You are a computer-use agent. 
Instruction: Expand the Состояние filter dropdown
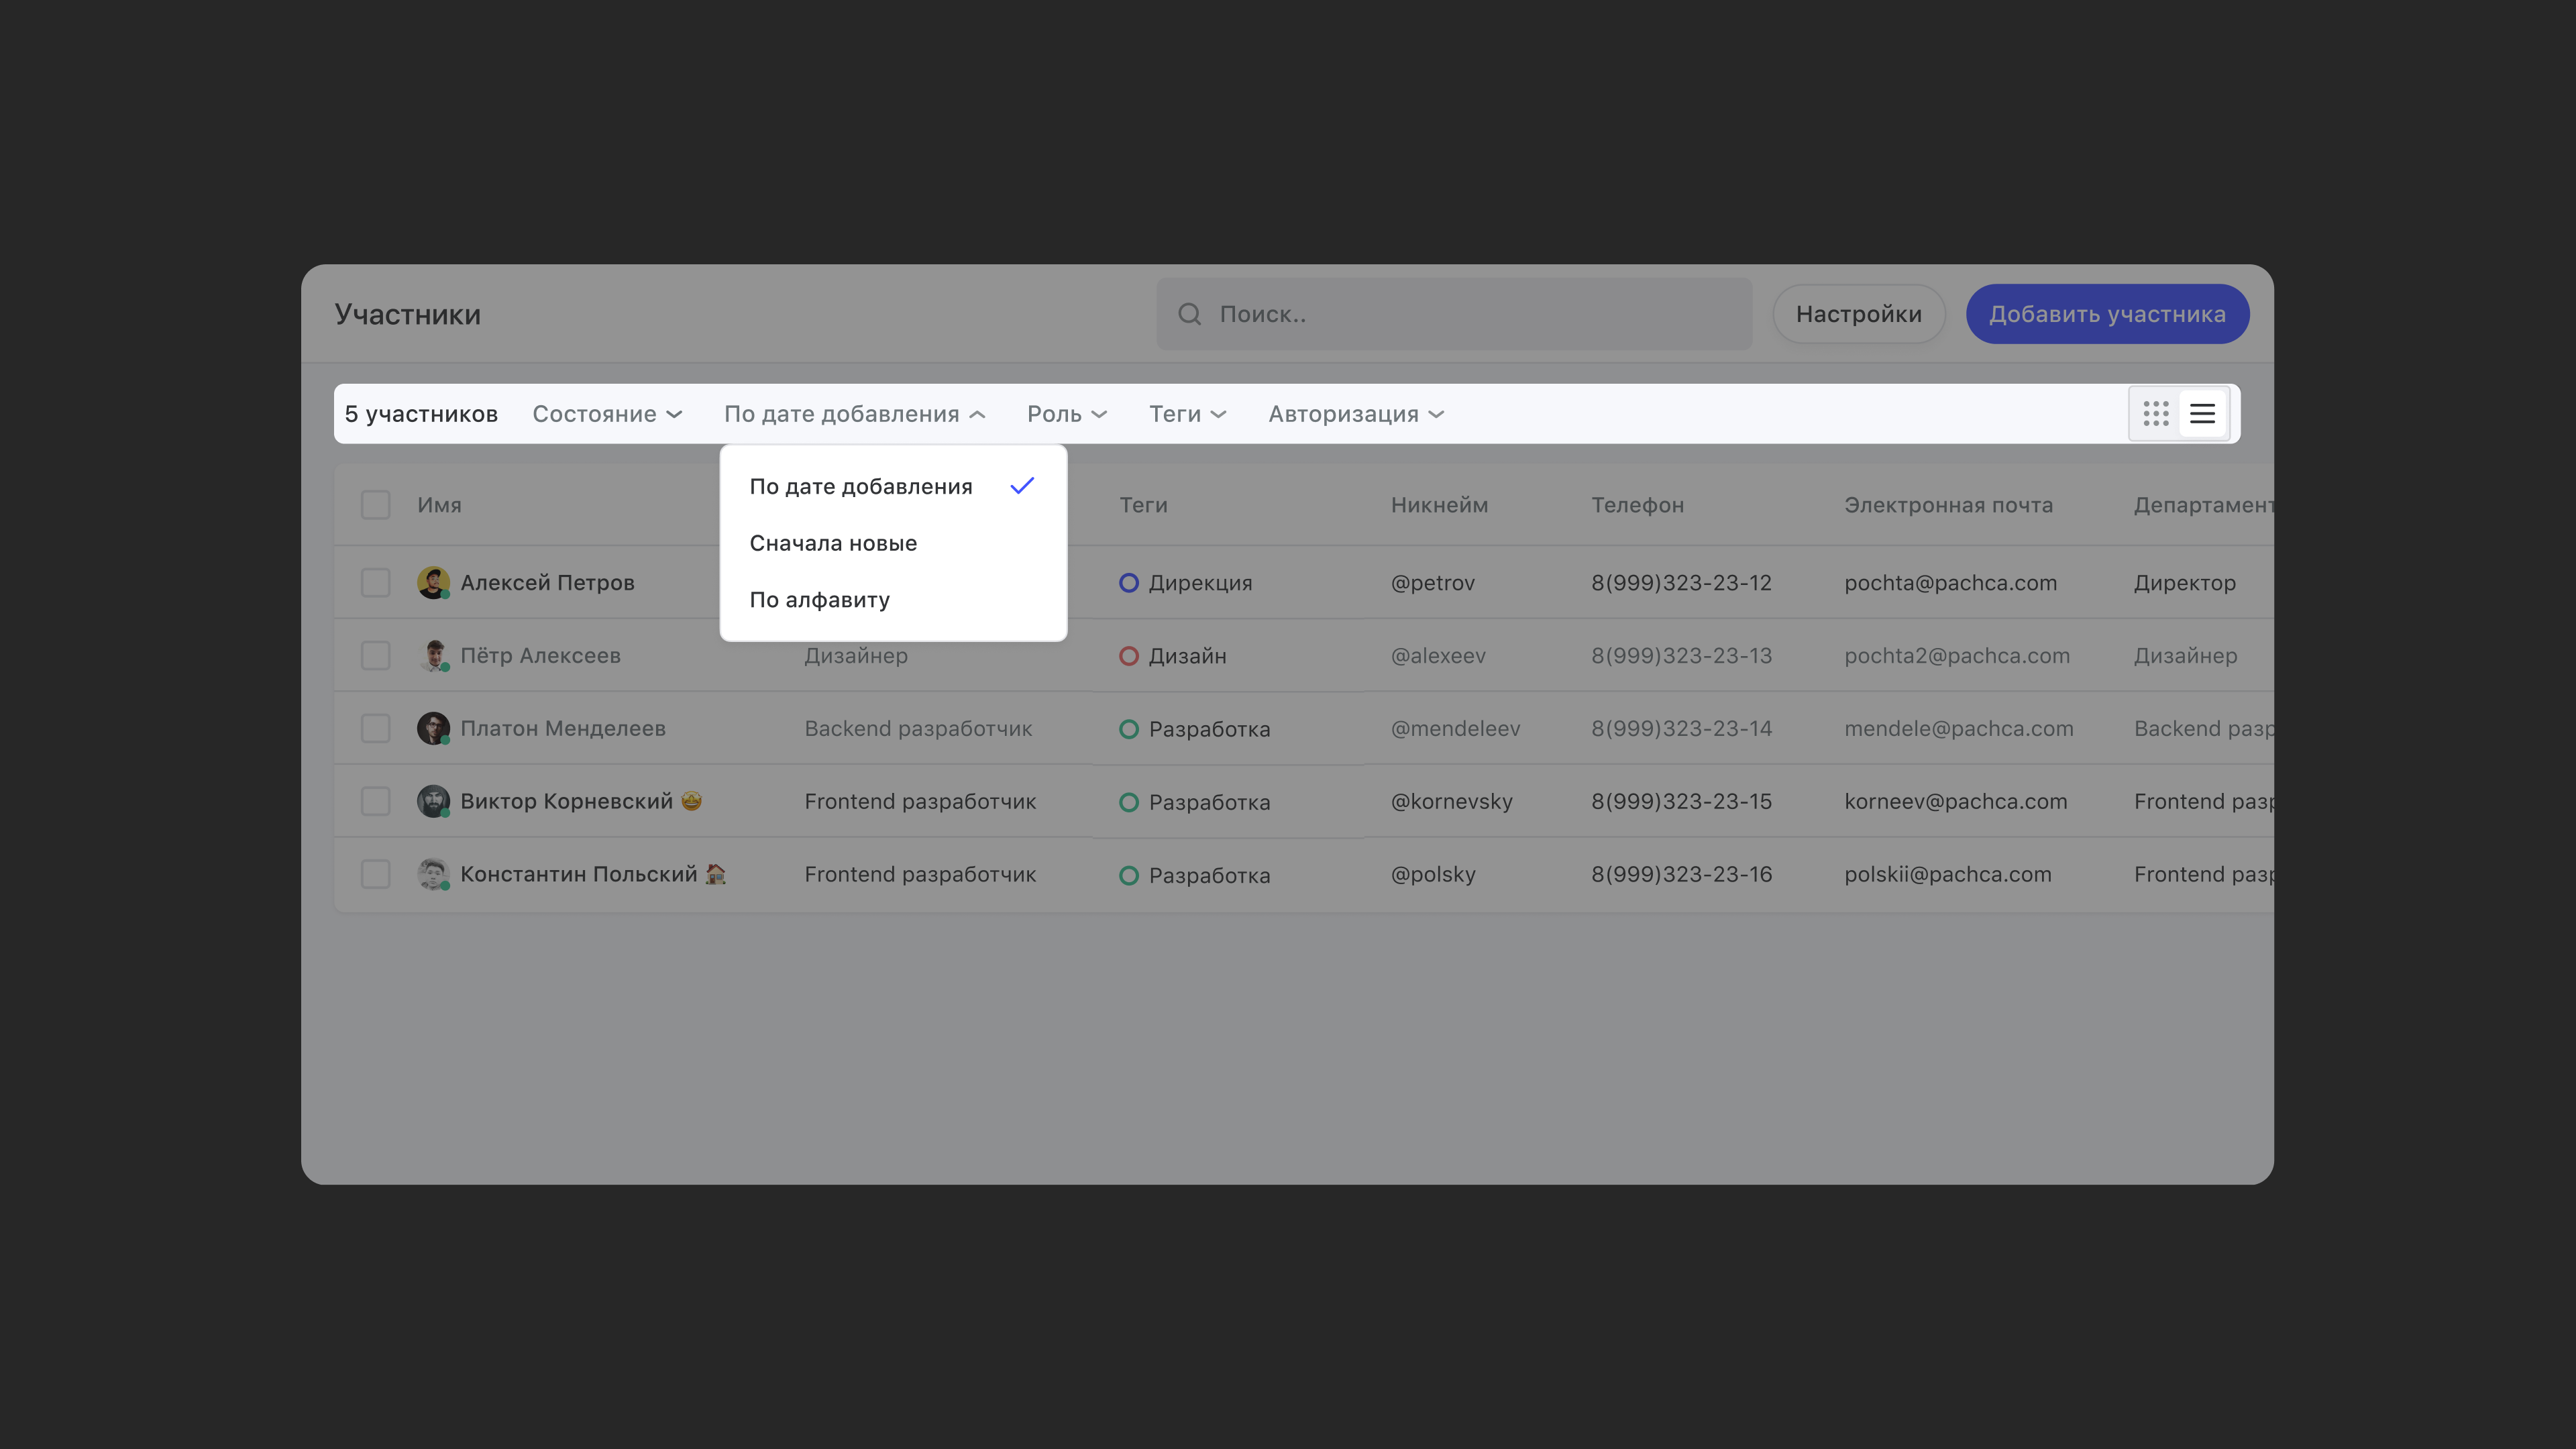click(x=606, y=414)
